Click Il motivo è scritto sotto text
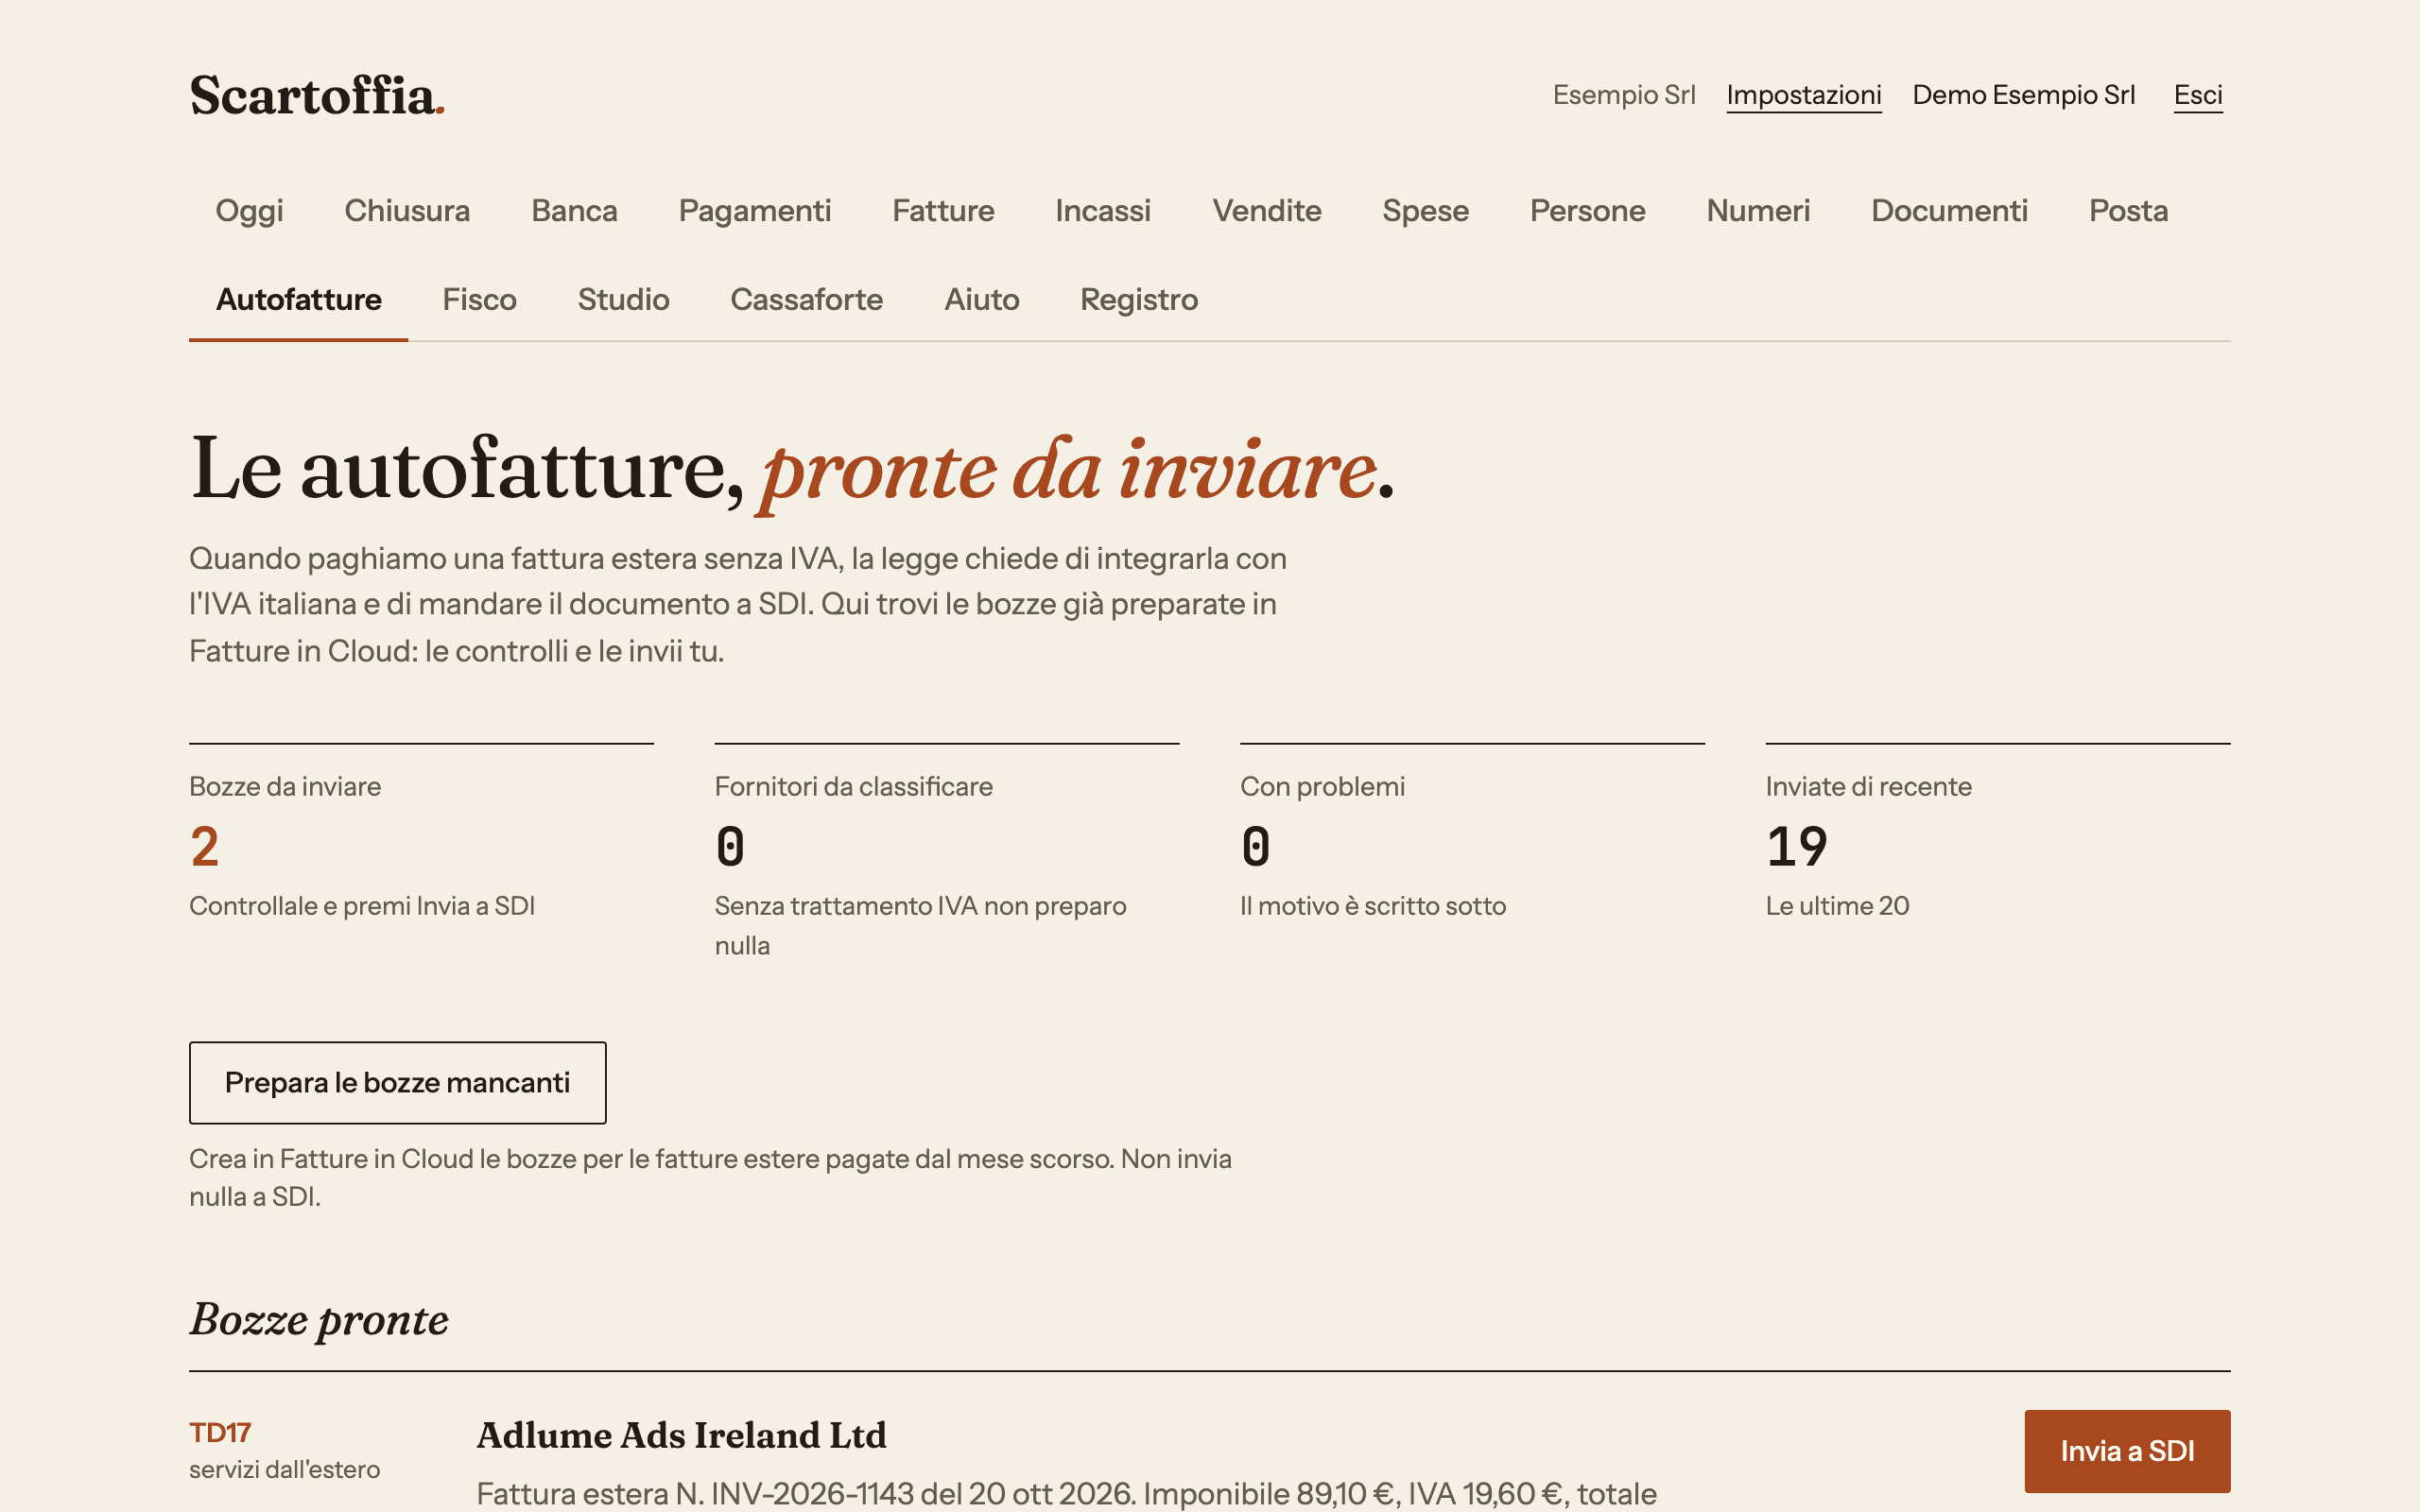The height and width of the screenshot is (1512, 2420). click(x=1373, y=906)
